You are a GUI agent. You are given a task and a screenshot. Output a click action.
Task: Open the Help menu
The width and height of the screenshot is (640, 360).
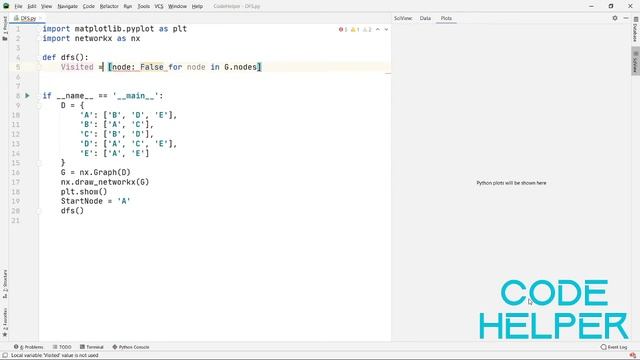click(x=197, y=7)
